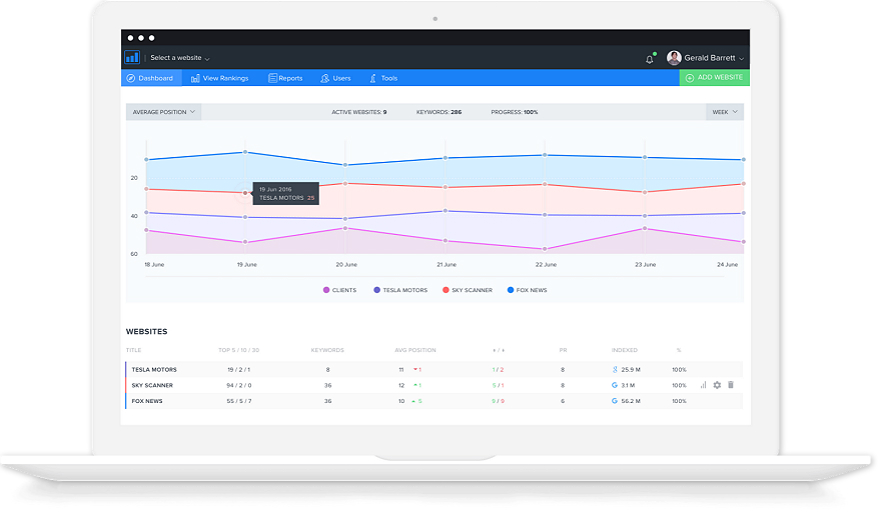Image resolution: width=880 pixels, height=515 pixels.
Task: Click the Fox News blue legend swatch
Action: pos(510,290)
